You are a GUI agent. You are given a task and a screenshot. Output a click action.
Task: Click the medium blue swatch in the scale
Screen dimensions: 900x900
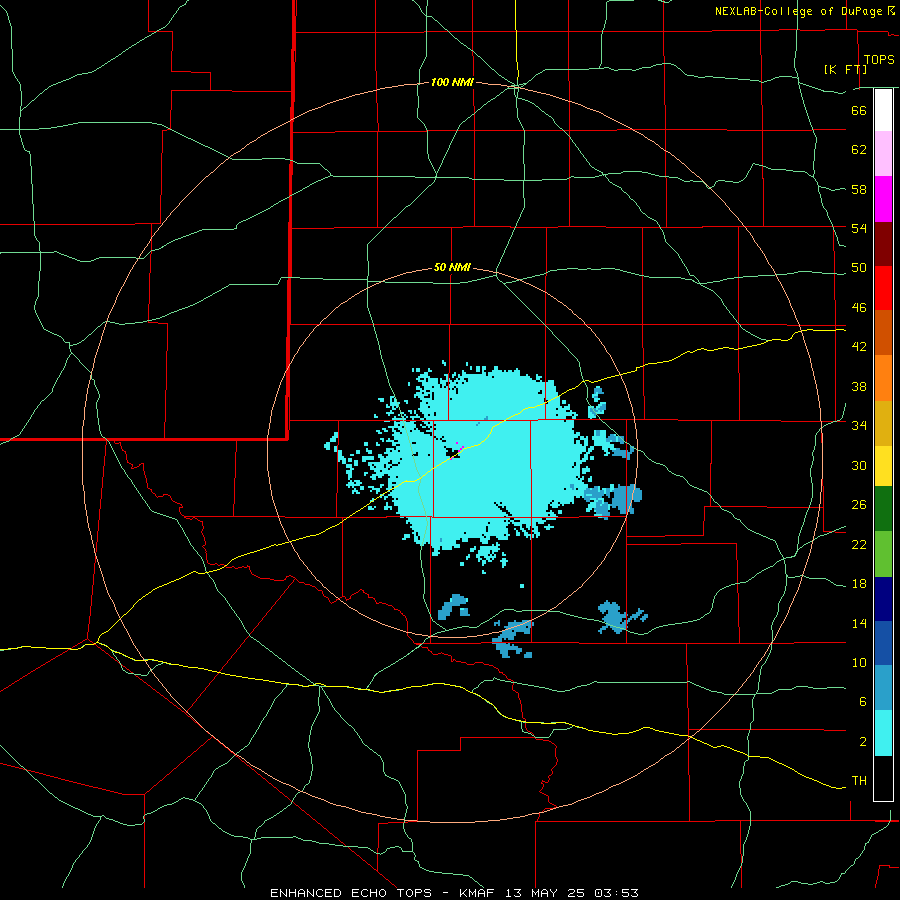pyautogui.click(x=883, y=643)
